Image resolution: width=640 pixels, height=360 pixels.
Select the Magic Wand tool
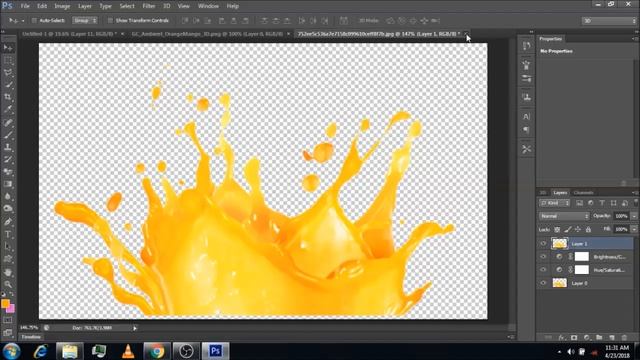(x=8, y=85)
